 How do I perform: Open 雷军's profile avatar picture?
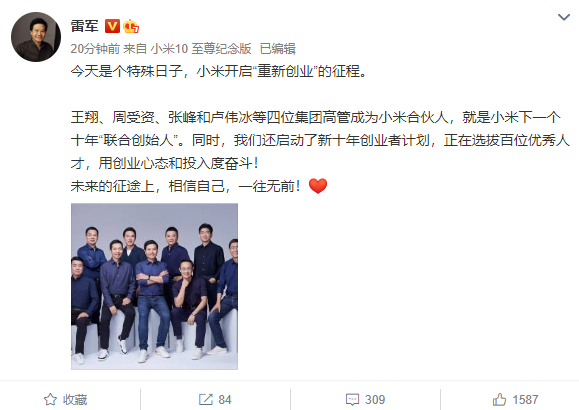[36, 37]
